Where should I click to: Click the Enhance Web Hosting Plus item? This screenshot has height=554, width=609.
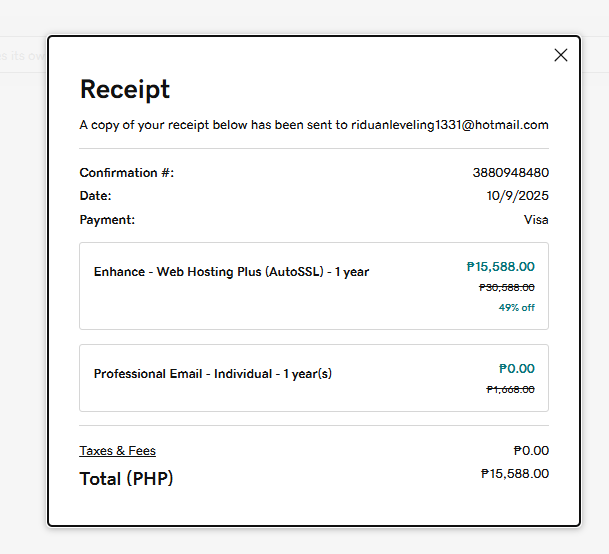pyautogui.click(x=231, y=272)
